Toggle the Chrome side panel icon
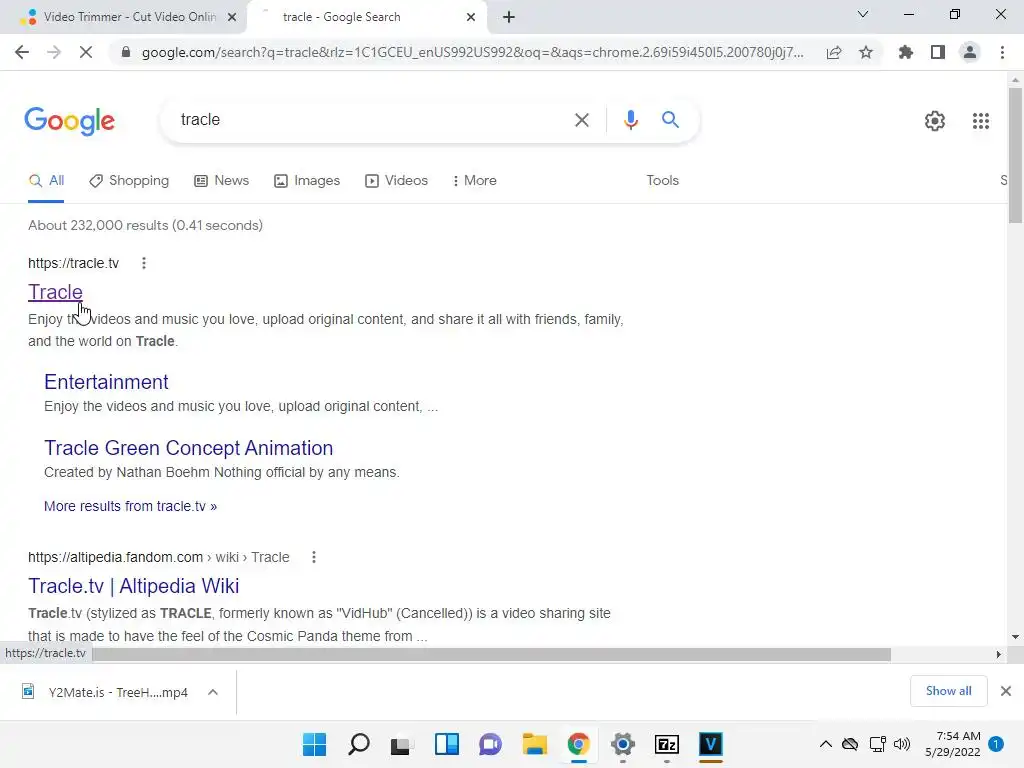The image size is (1024, 768). (938, 52)
